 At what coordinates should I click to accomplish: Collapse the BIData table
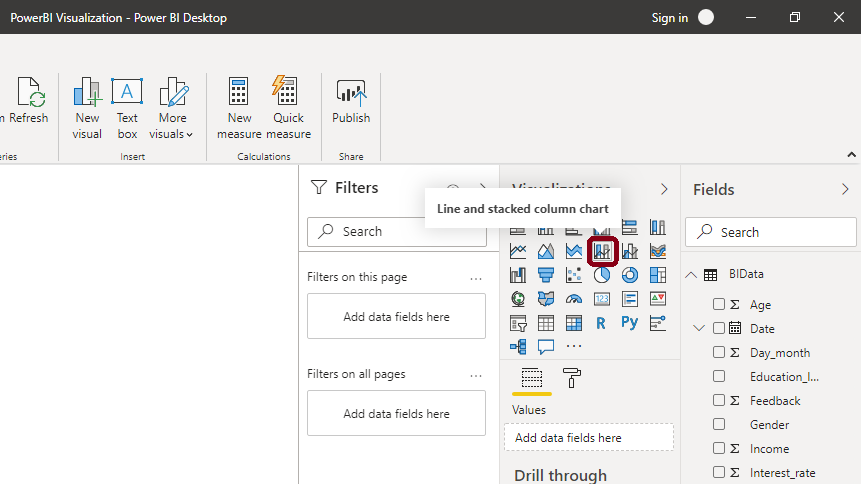pyautogui.click(x=691, y=275)
